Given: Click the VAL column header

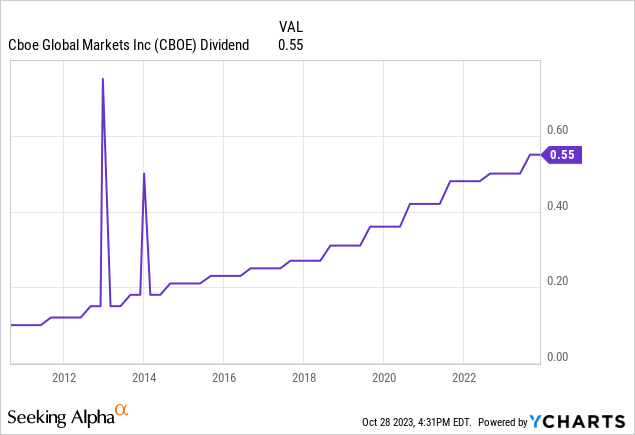Looking at the screenshot, I should click(289, 25).
